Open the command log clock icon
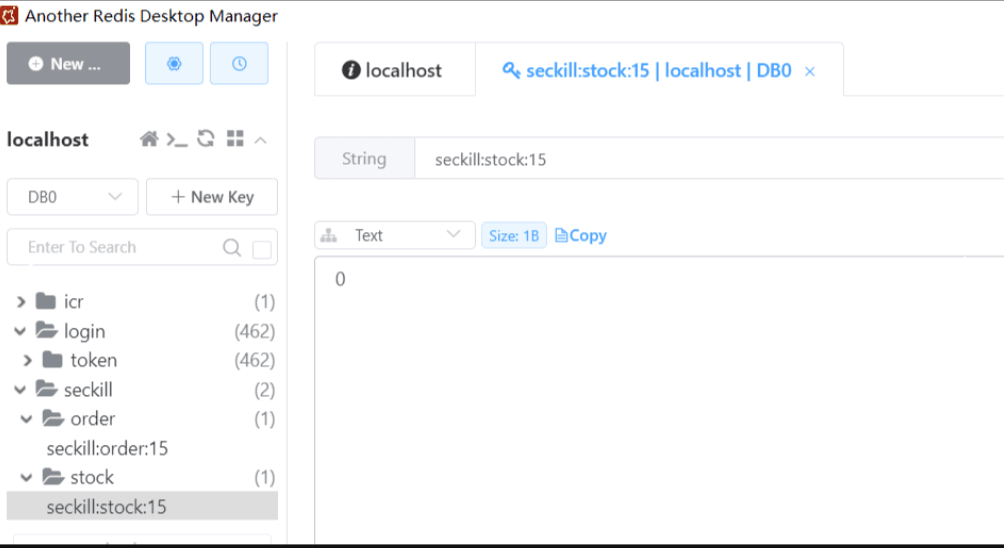 tap(239, 63)
